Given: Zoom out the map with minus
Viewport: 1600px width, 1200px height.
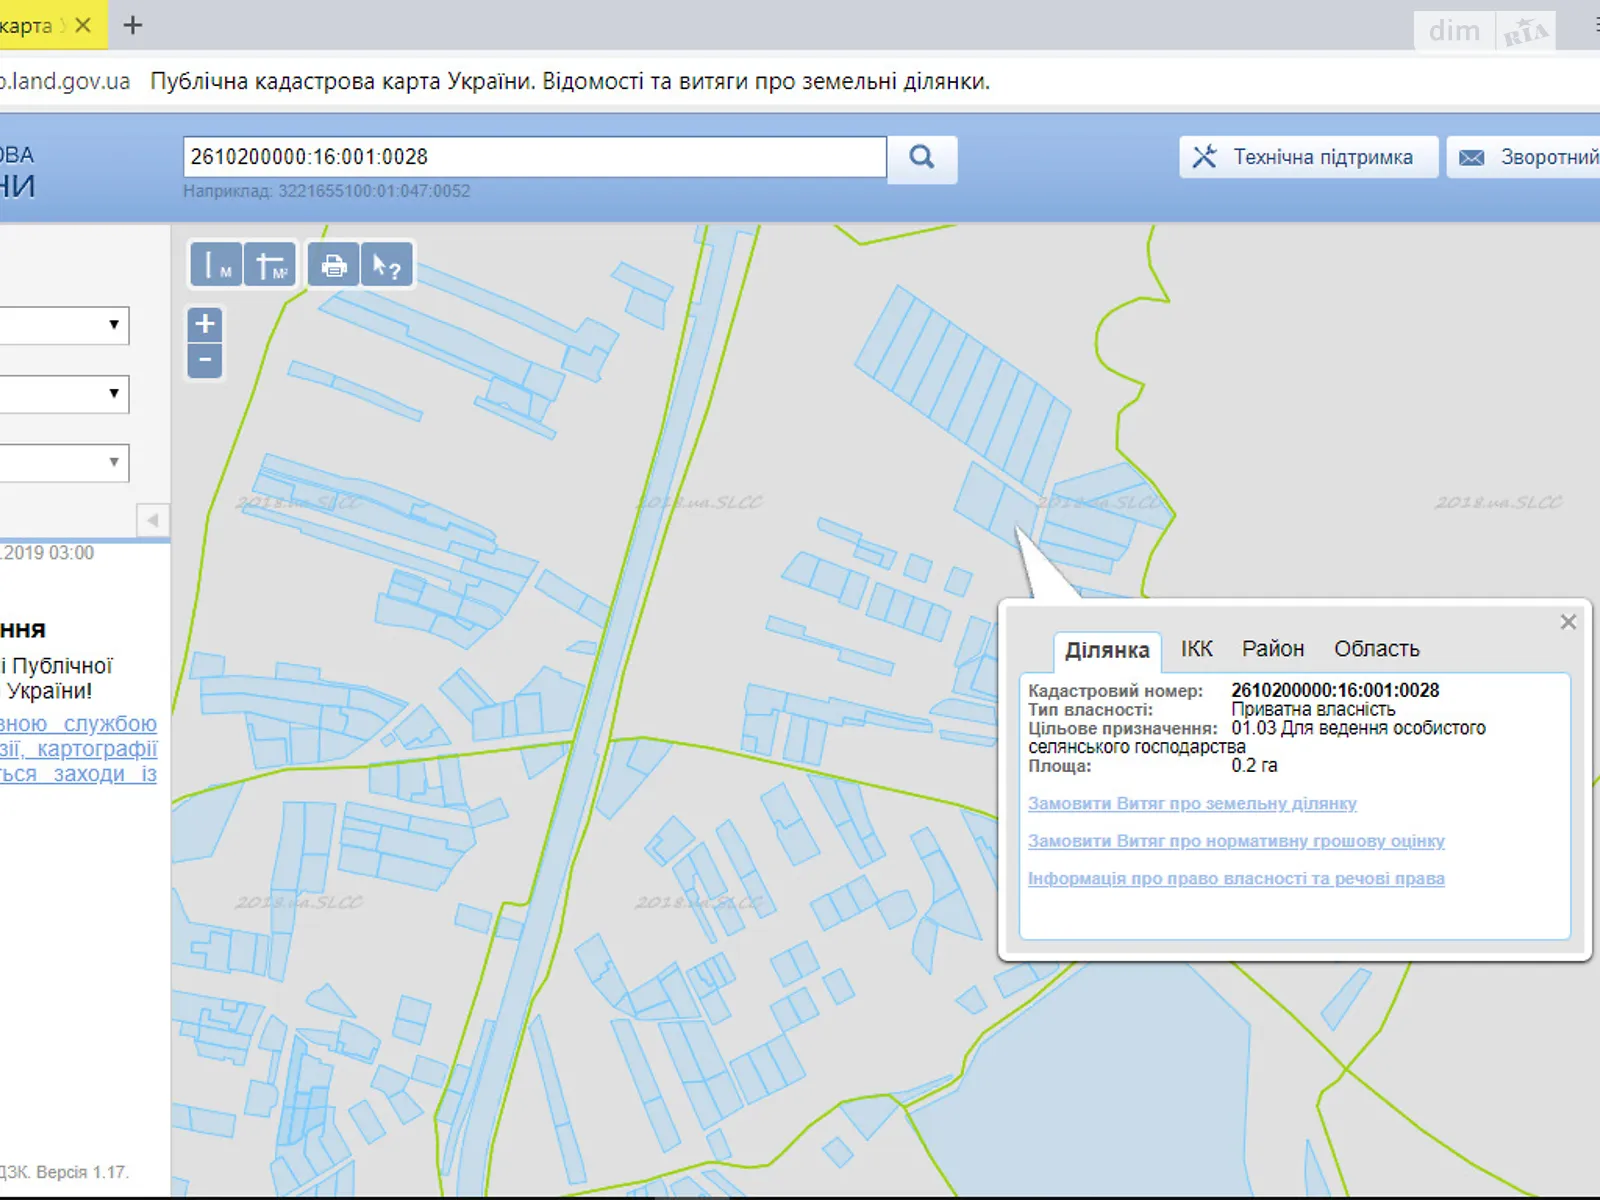Looking at the screenshot, I should coord(205,360).
